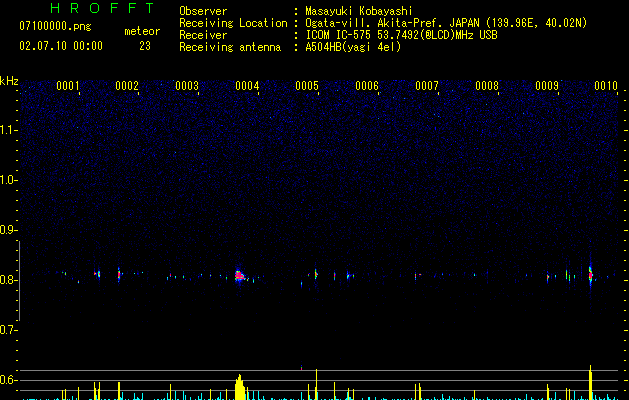Click the kHz axis unit label

[x=9, y=81]
